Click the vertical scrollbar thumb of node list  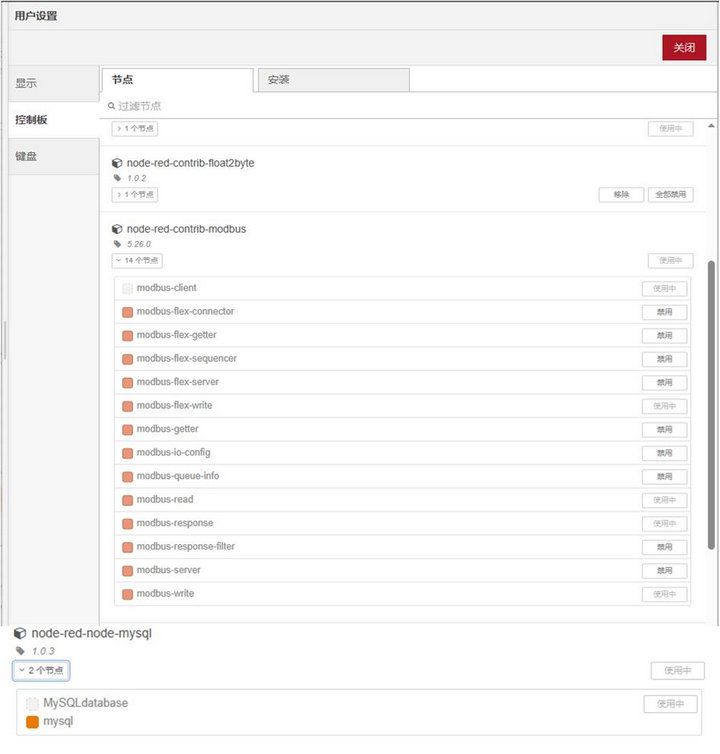(x=711, y=405)
